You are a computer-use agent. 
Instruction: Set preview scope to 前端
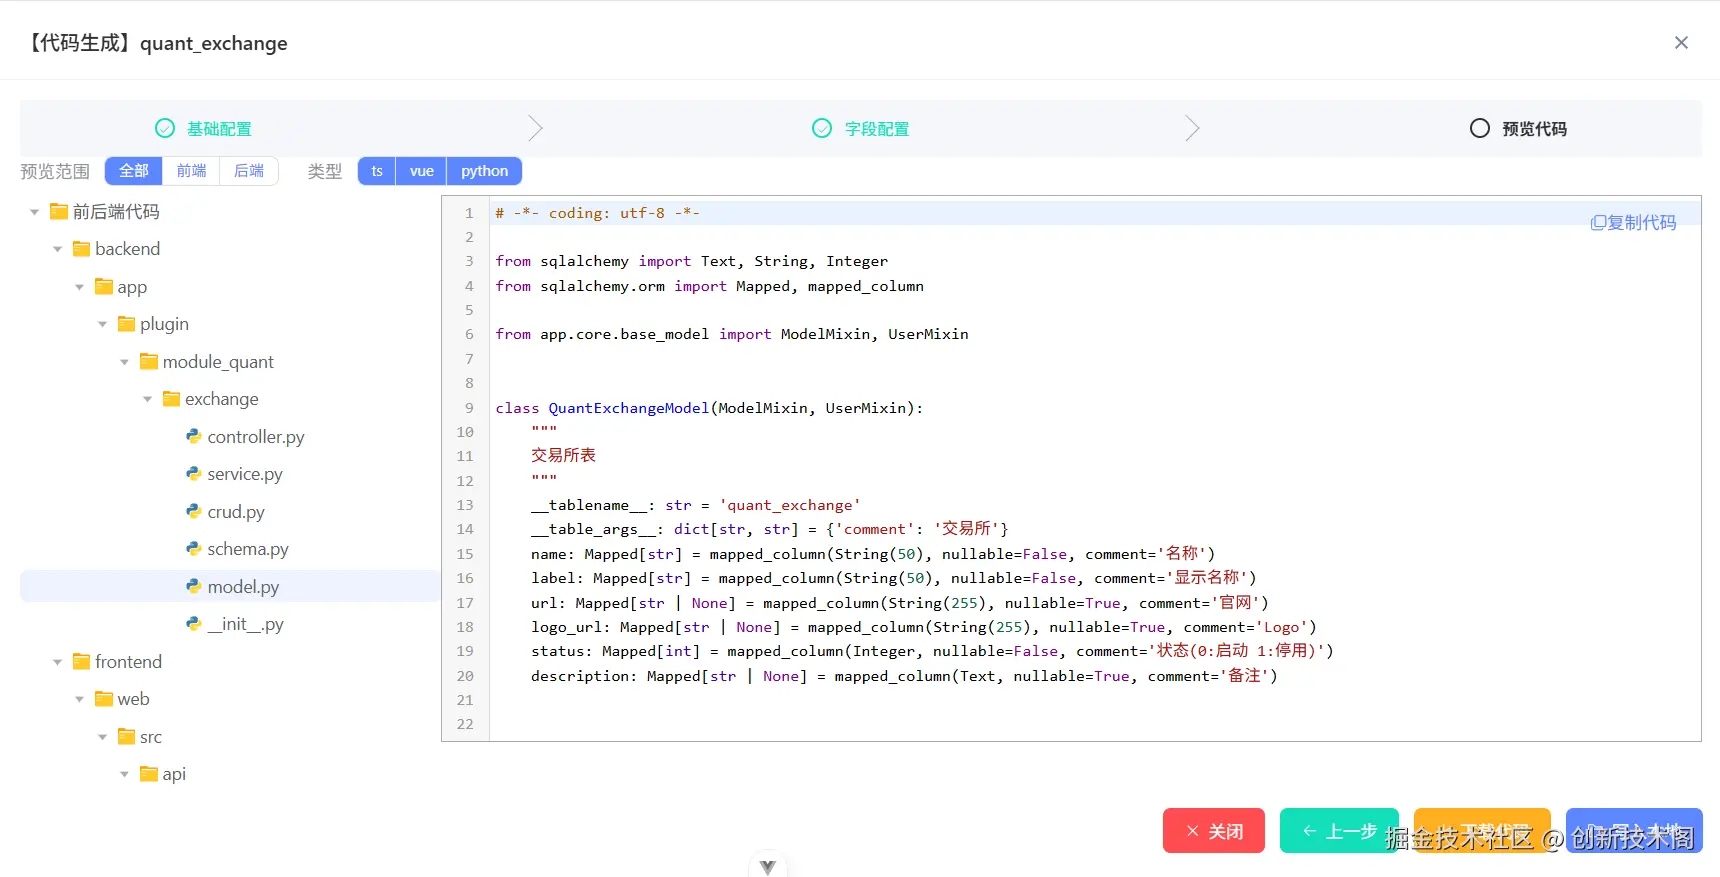pyautogui.click(x=191, y=171)
